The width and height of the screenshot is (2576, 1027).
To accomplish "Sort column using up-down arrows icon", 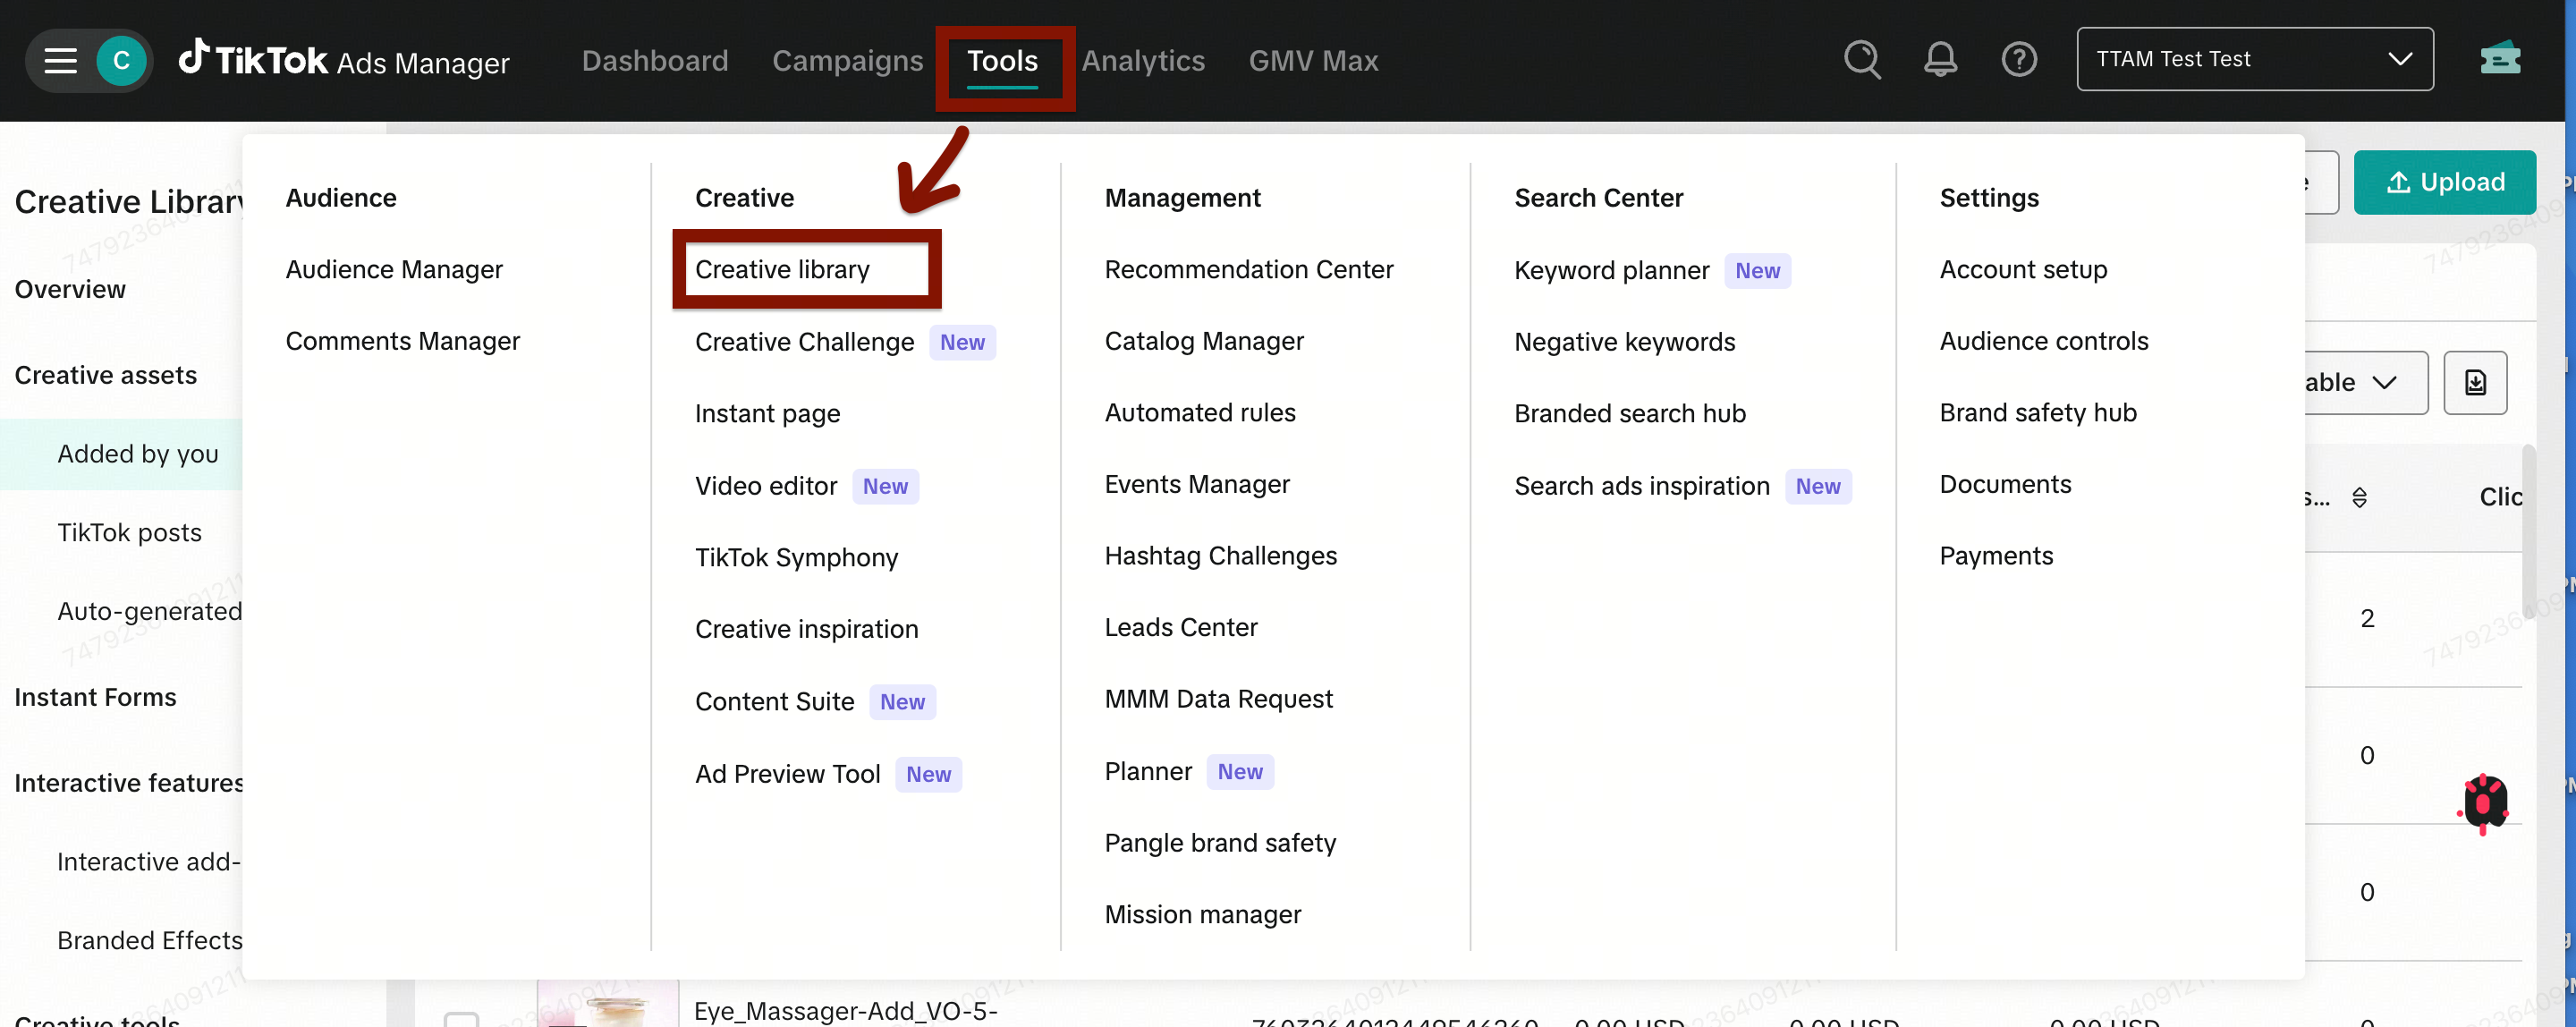I will (x=2359, y=497).
